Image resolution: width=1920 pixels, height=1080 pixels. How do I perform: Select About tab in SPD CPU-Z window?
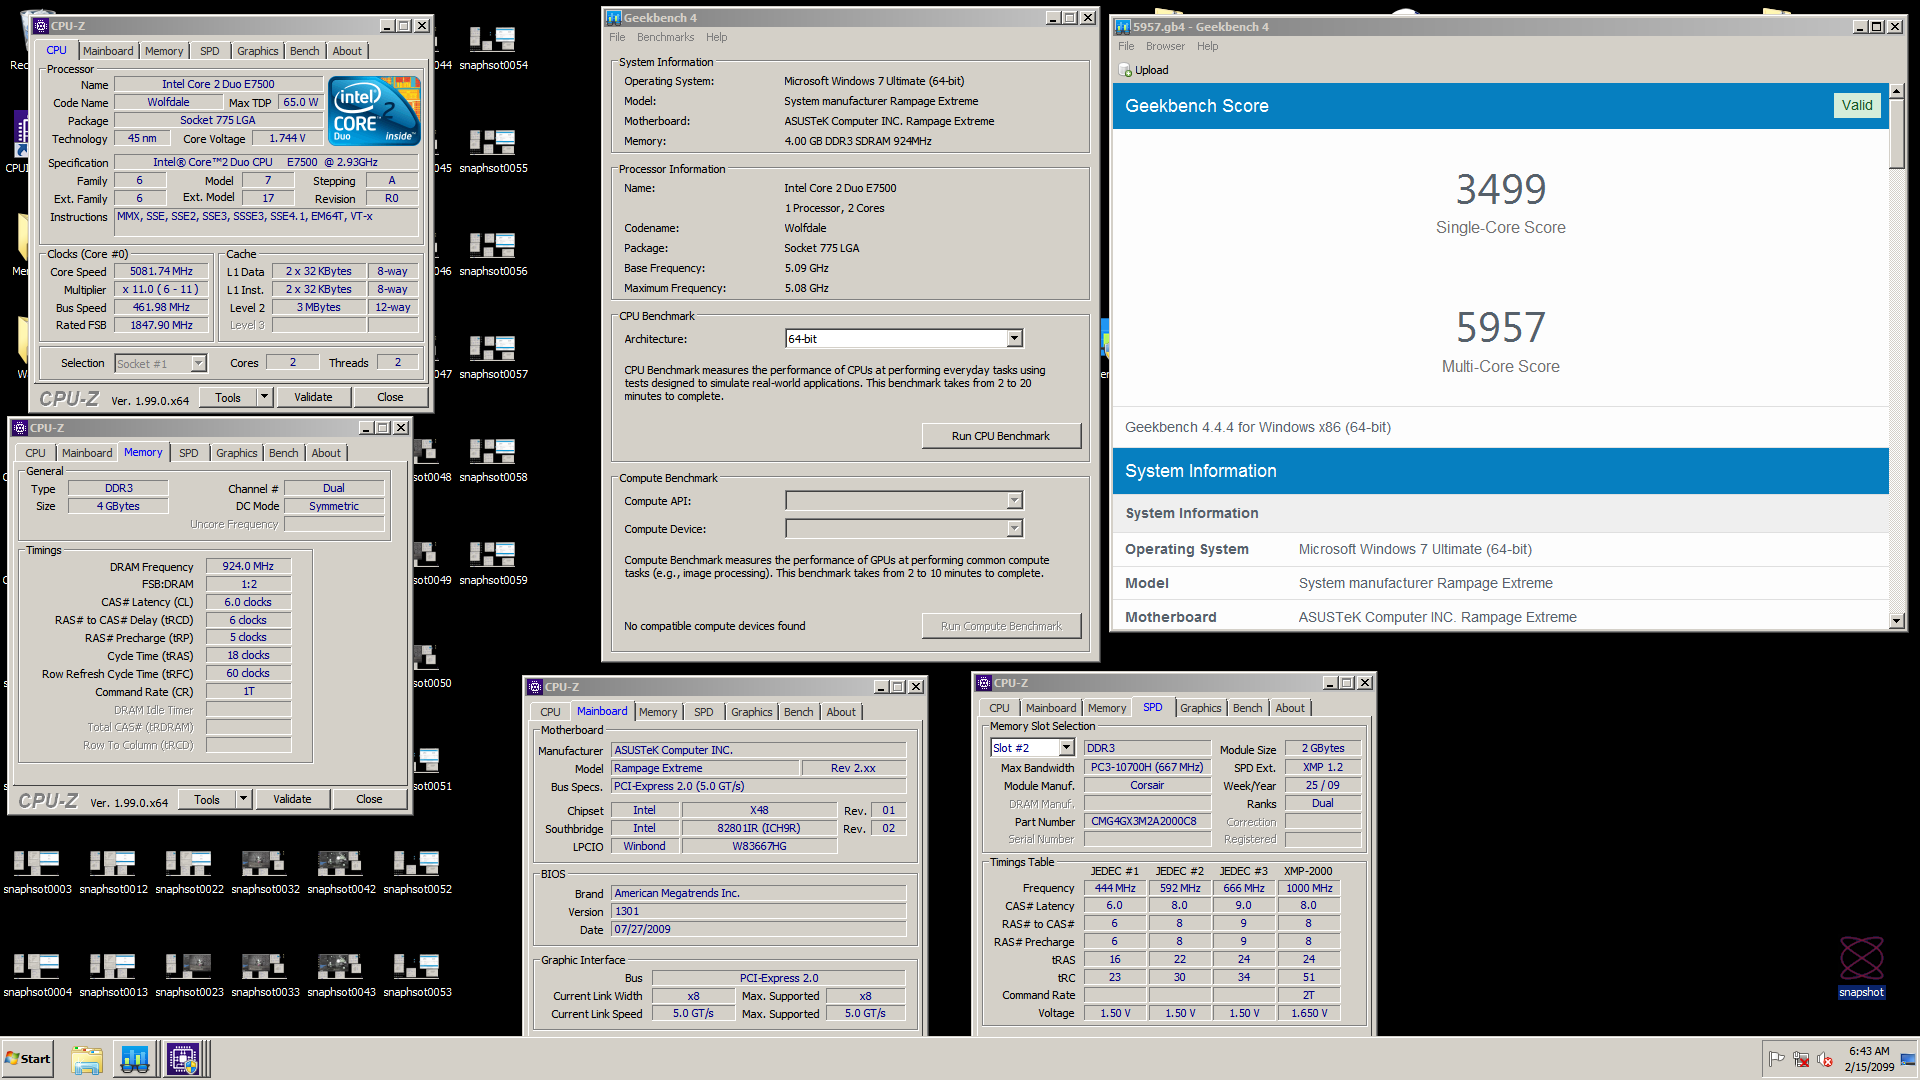click(1290, 708)
